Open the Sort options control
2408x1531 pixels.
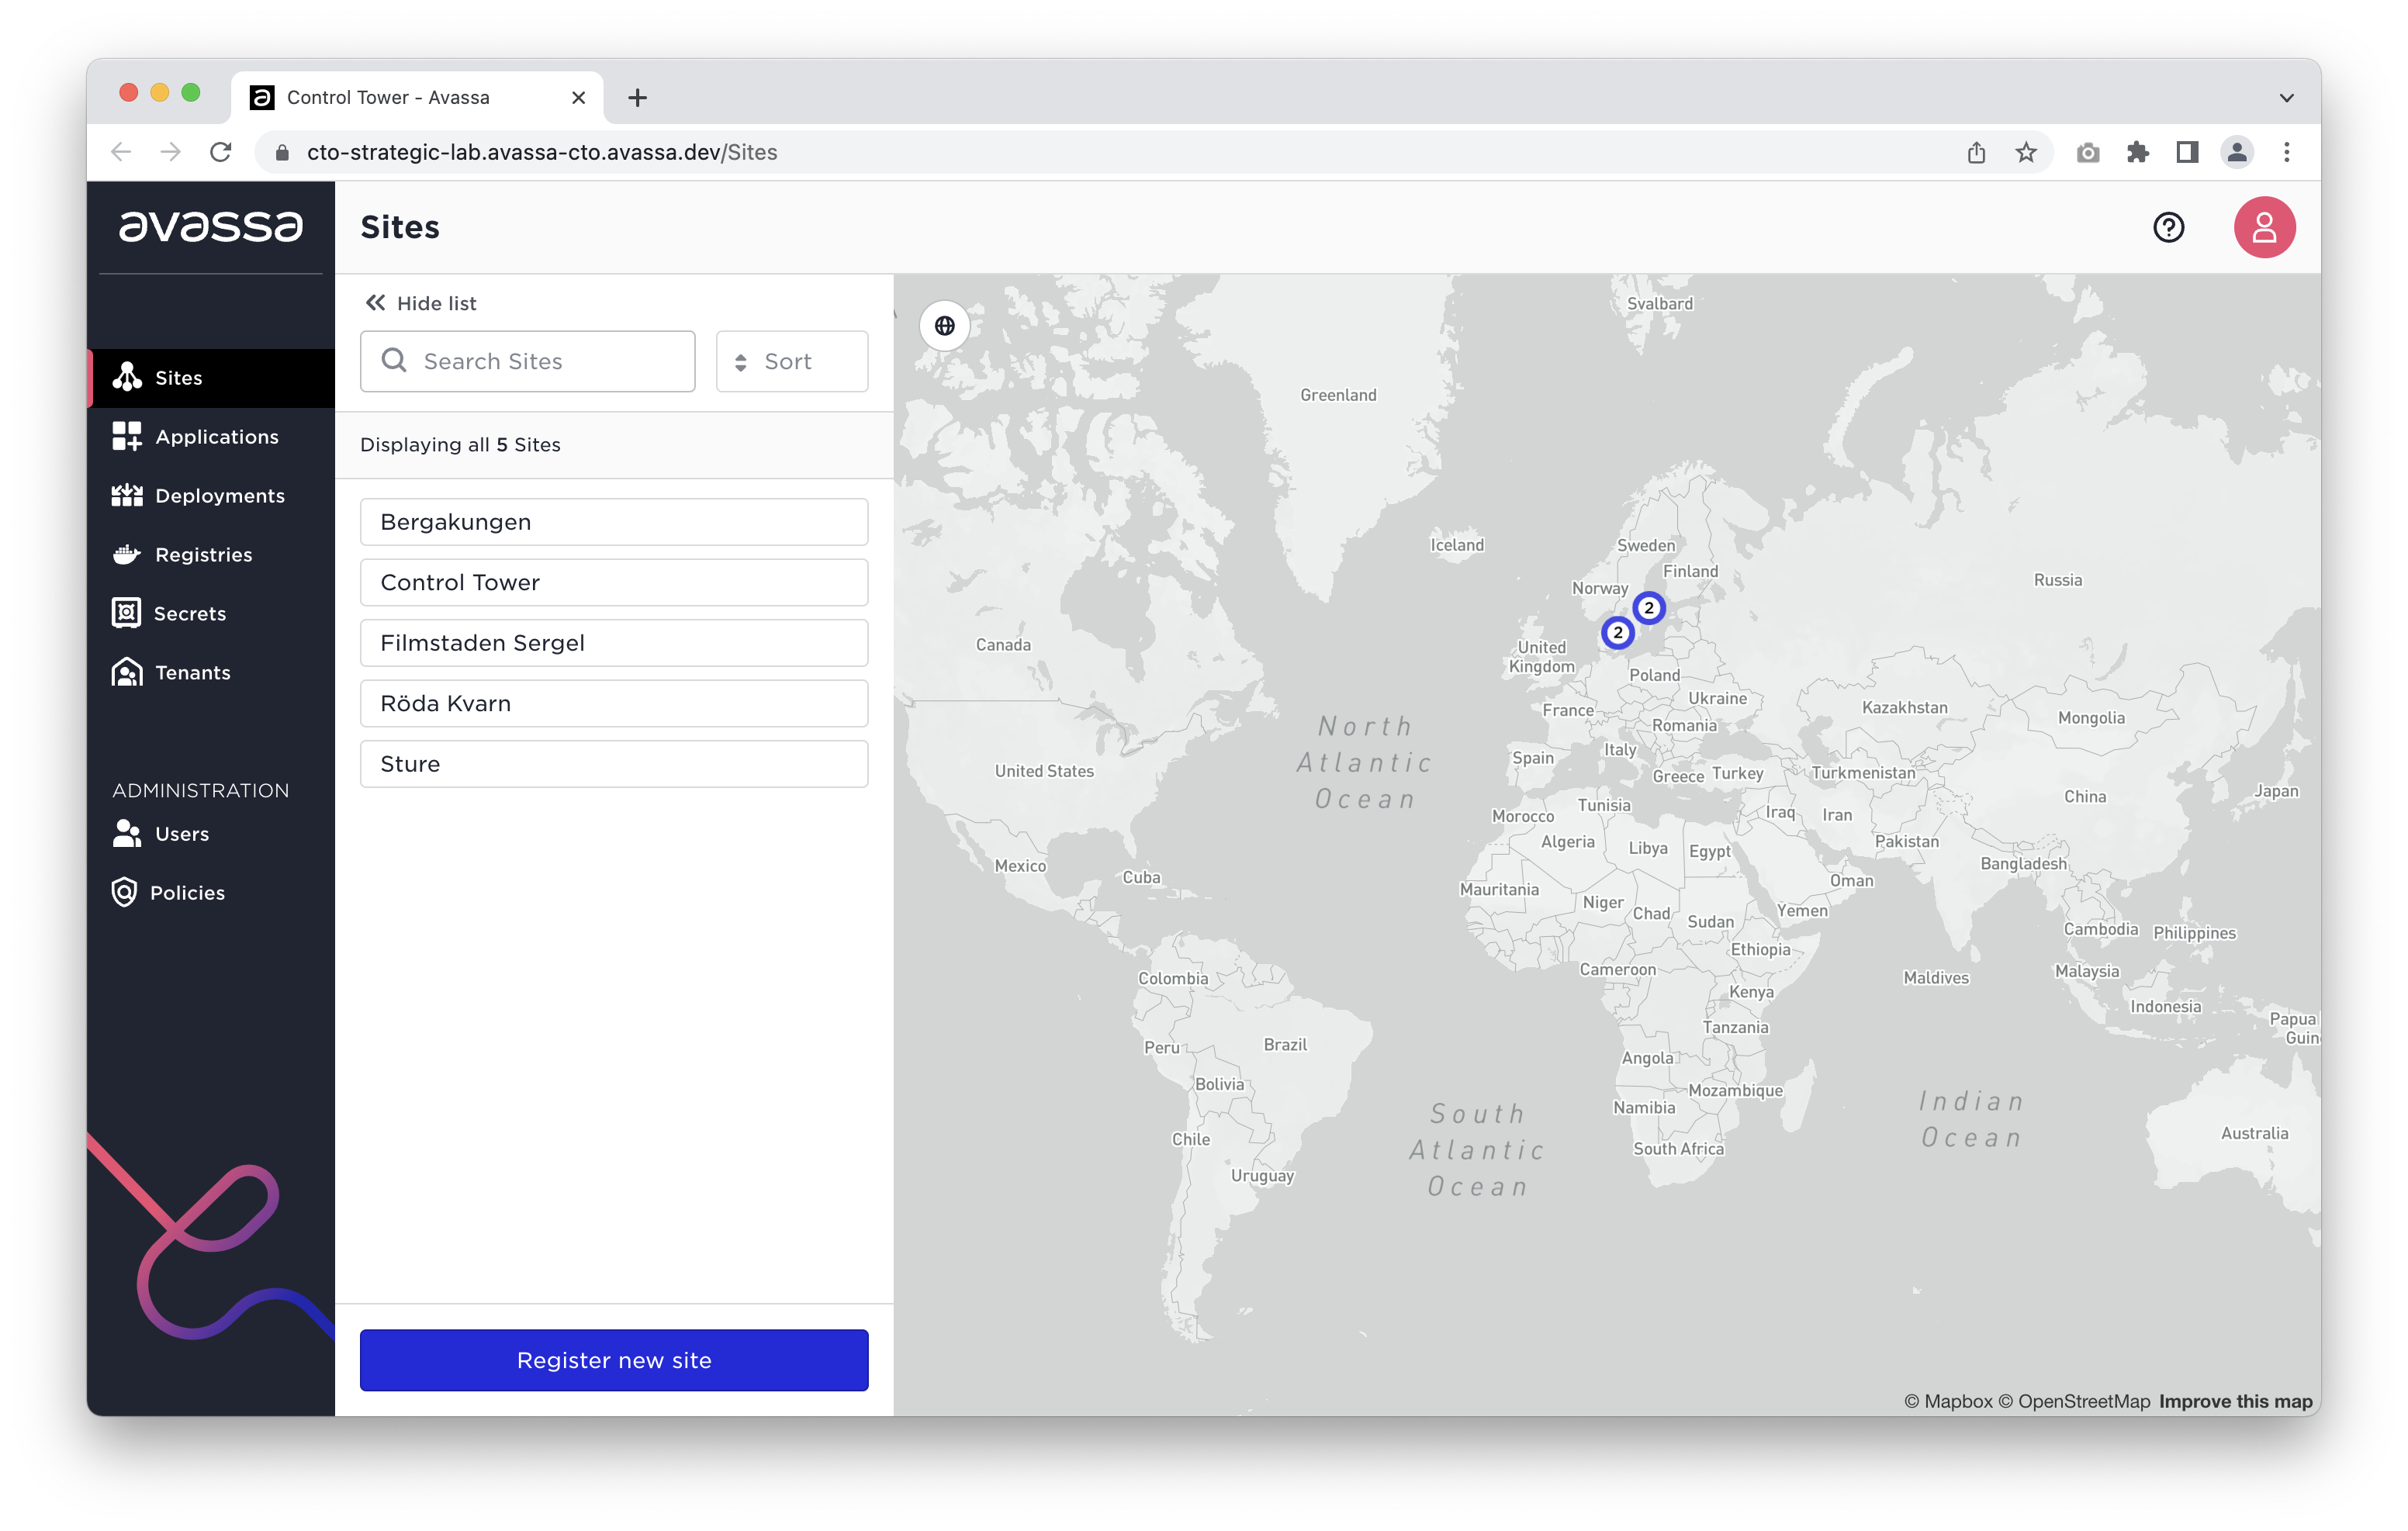(x=790, y=361)
